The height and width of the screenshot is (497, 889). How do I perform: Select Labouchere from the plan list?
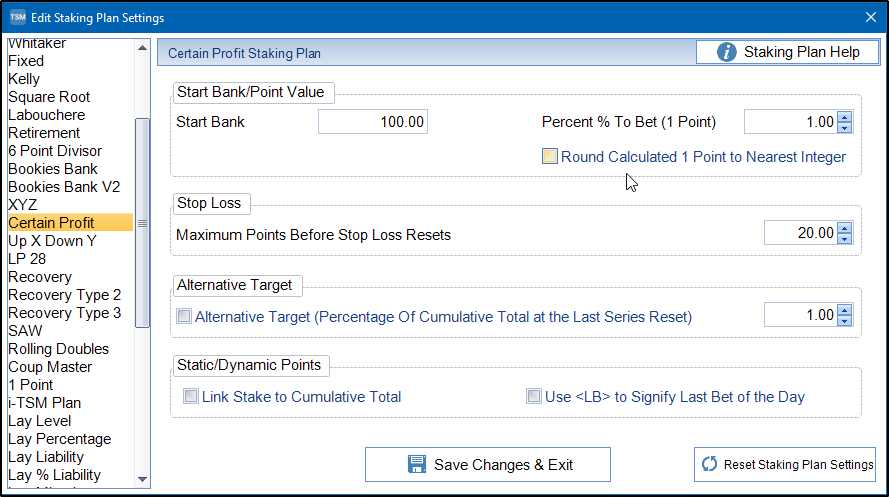(46, 115)
